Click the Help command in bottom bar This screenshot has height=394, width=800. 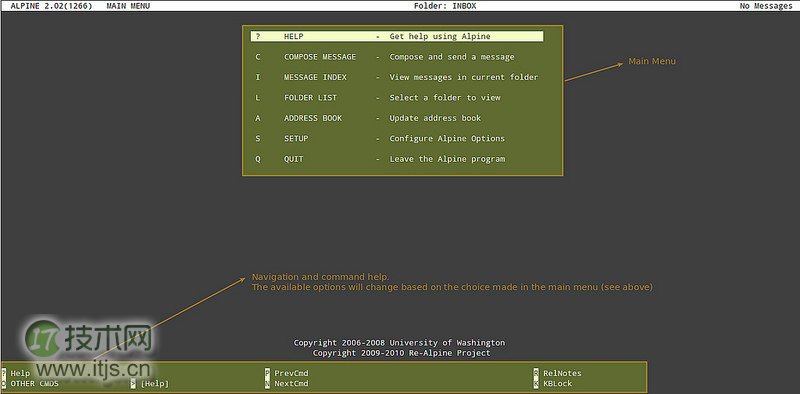(20, 373)
